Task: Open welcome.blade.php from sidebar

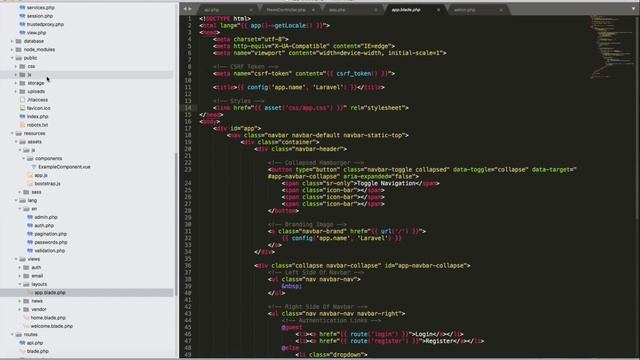Action: [x=51, y=326]
